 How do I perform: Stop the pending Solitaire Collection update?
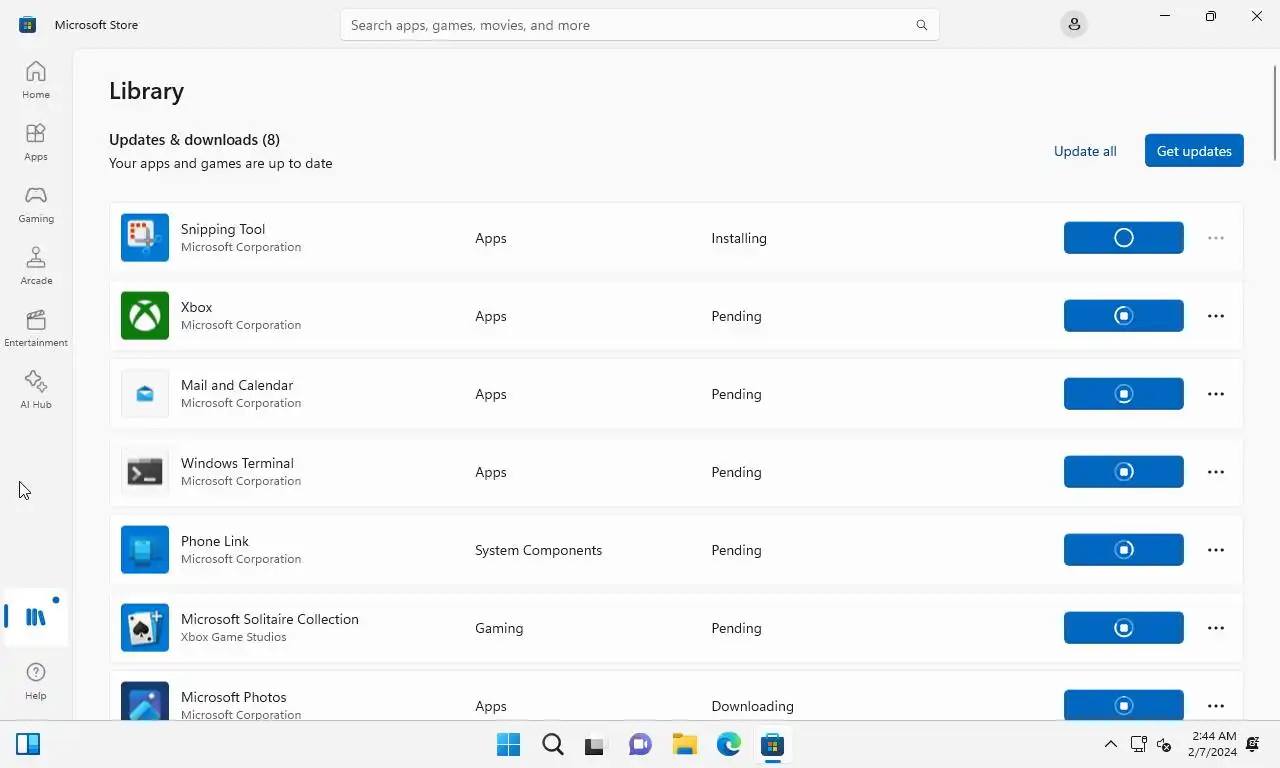(x=1124, y=628)
